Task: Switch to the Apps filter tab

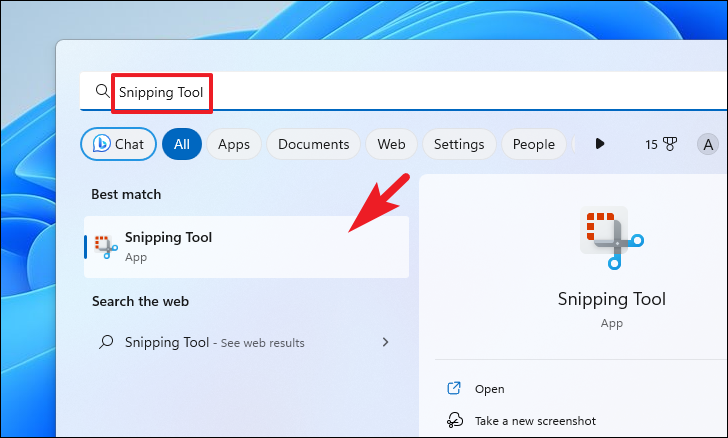Action: coord(234,144)
